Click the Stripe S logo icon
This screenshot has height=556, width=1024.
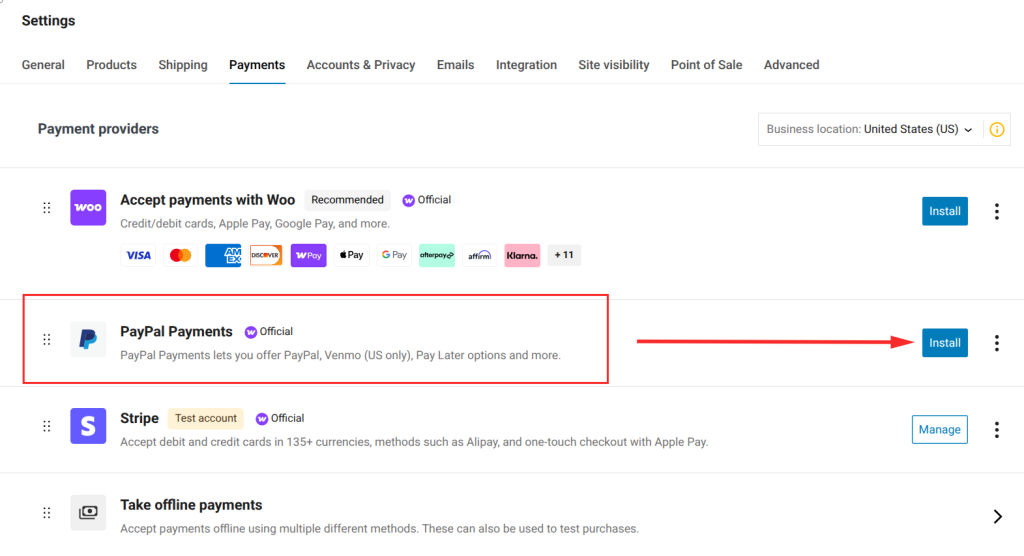click(88, 426)
